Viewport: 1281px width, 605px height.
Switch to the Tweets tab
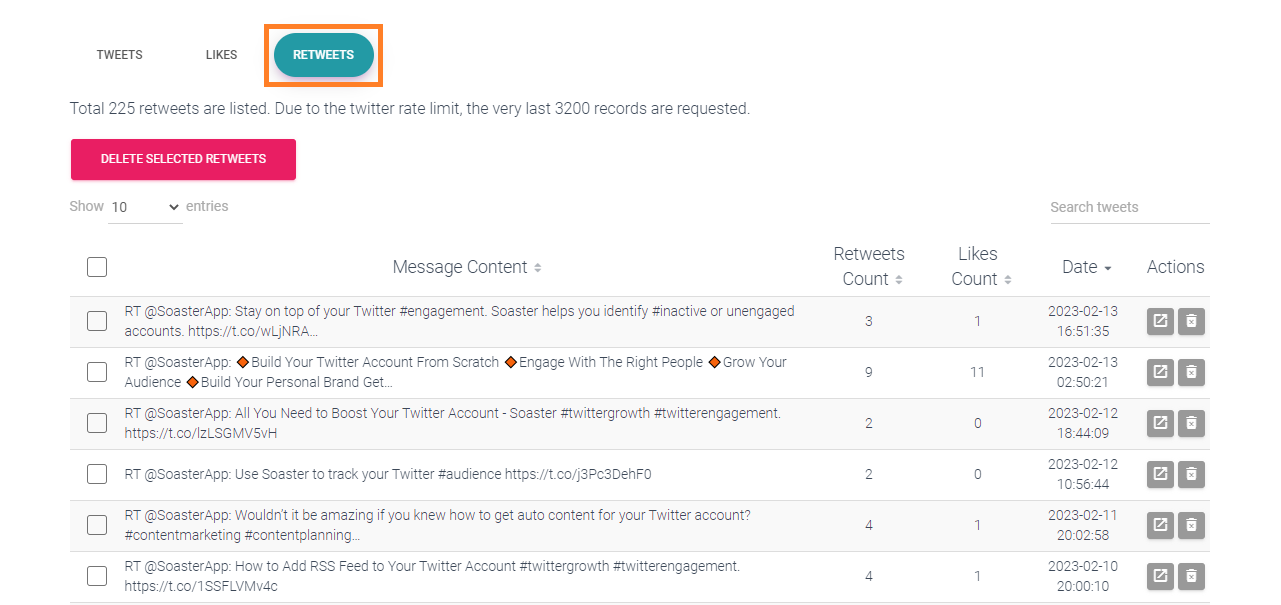tap(119, 55)
